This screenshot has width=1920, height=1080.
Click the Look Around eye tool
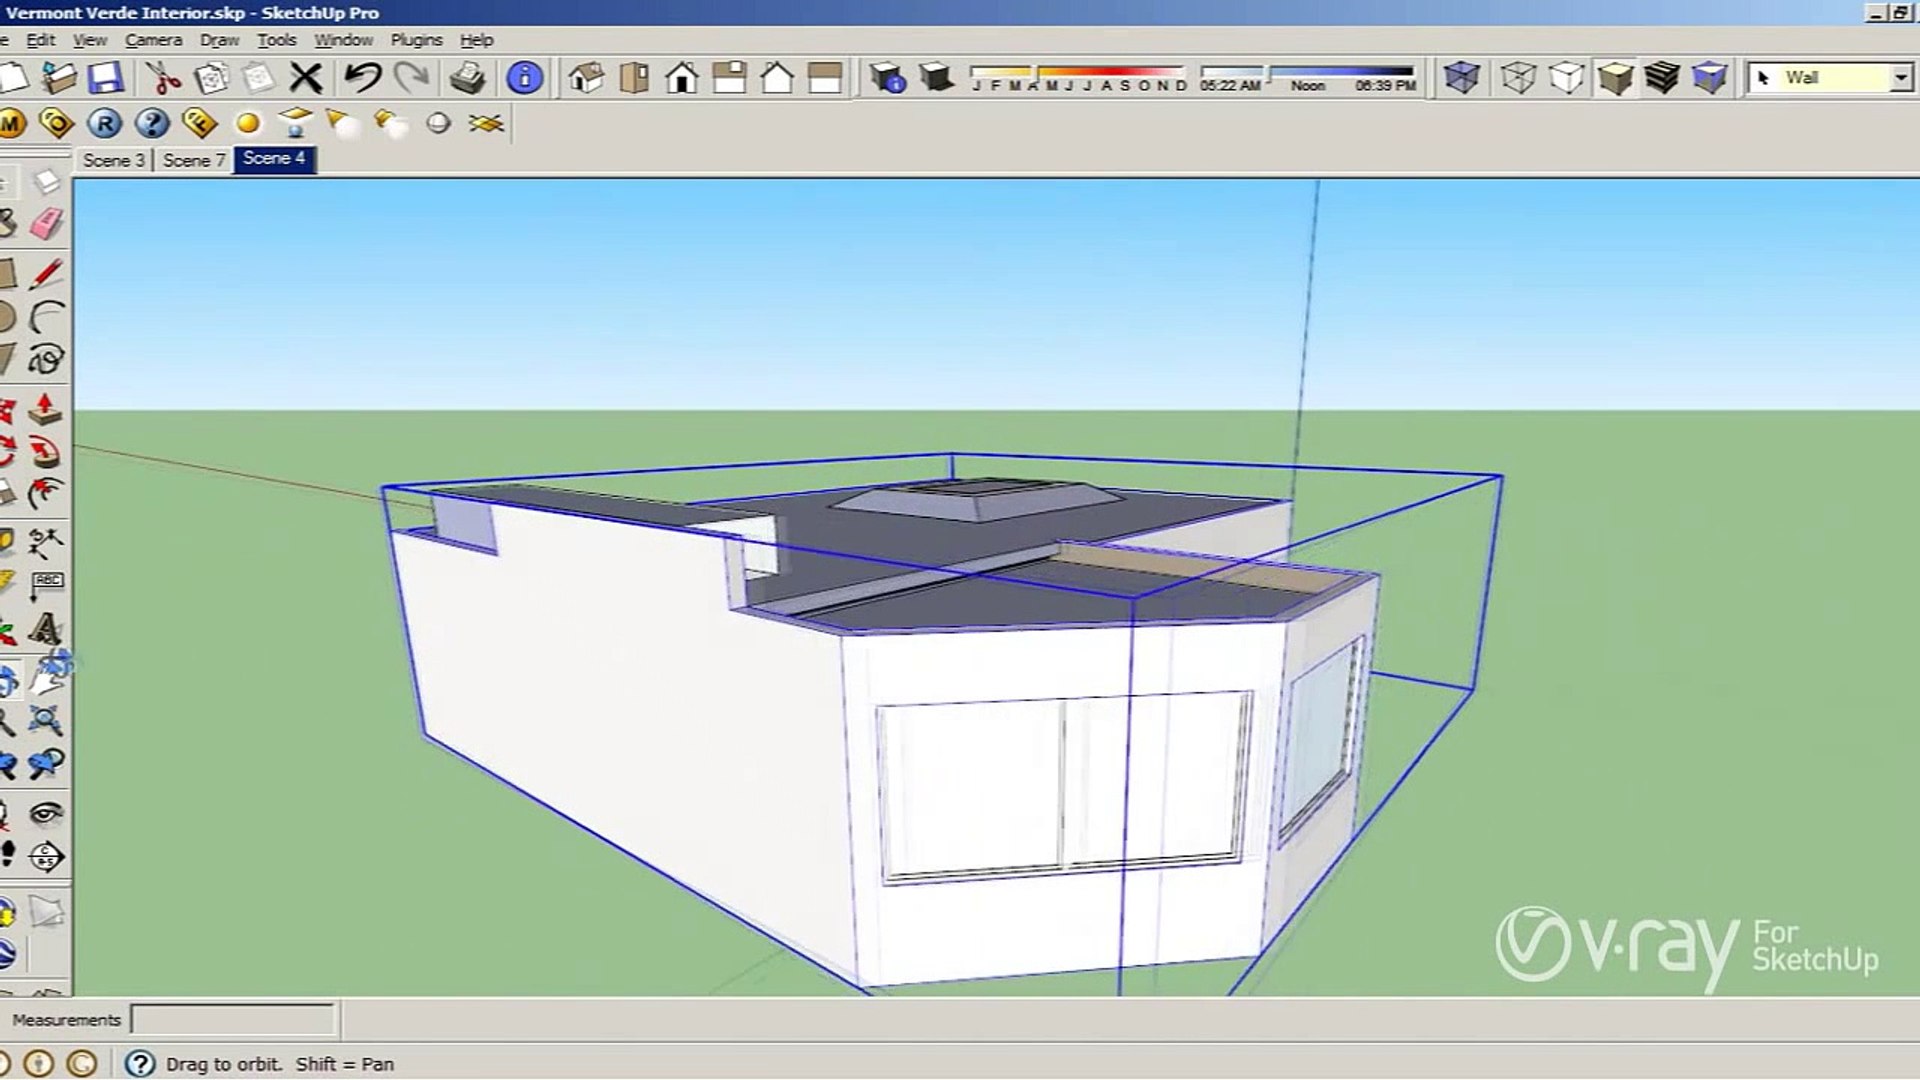click(45, 813)
